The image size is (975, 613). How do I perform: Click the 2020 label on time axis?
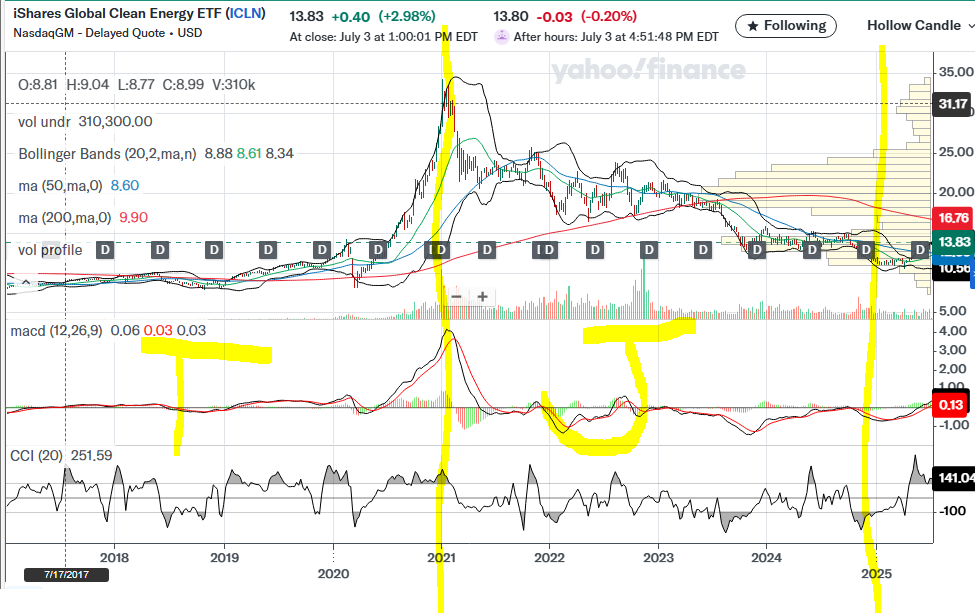click(333, 573)
